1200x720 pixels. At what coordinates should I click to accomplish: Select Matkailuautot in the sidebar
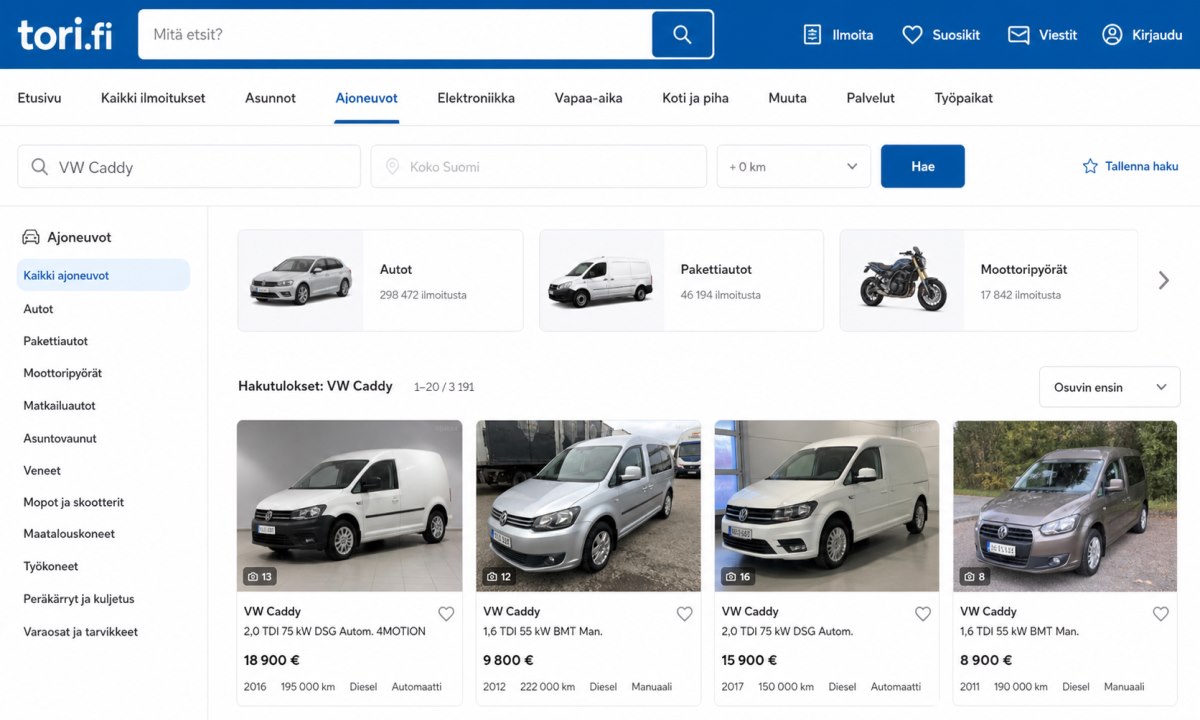click(x=59, y=406)
